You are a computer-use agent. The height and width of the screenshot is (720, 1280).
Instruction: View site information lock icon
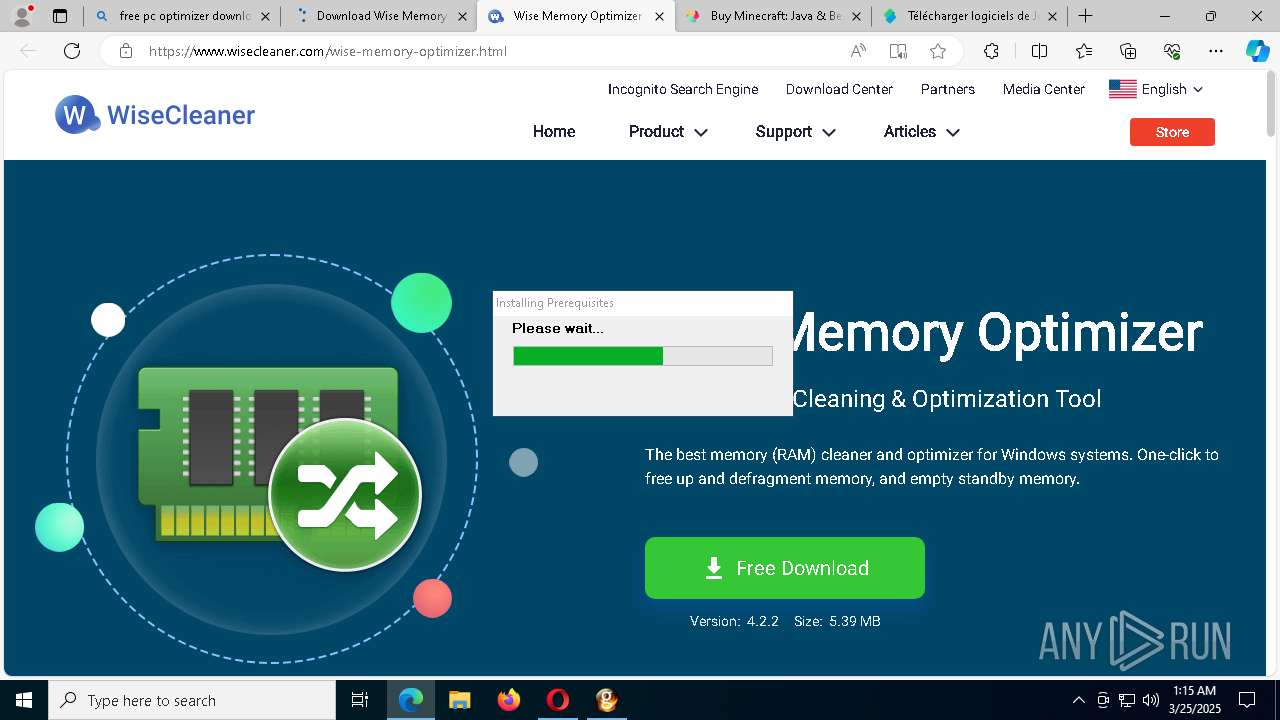pyautogui.click(x=125, y=51)
